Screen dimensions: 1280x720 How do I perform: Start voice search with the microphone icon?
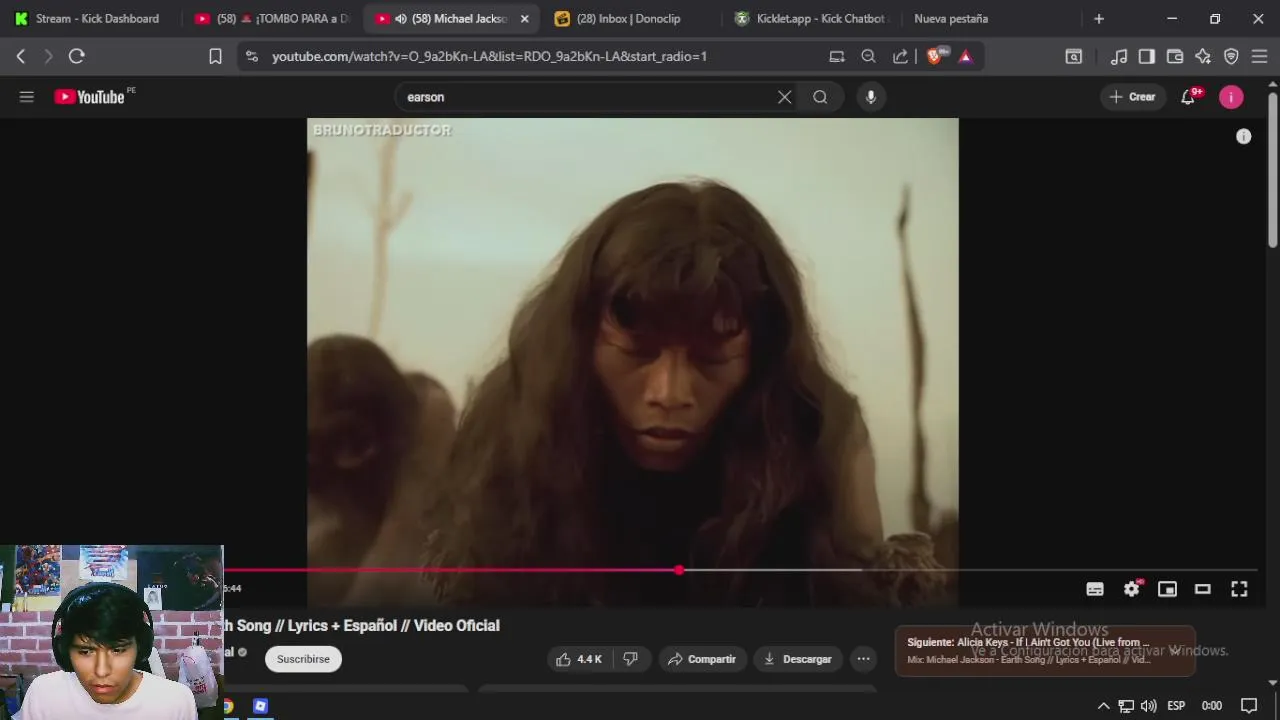[871, 97]
